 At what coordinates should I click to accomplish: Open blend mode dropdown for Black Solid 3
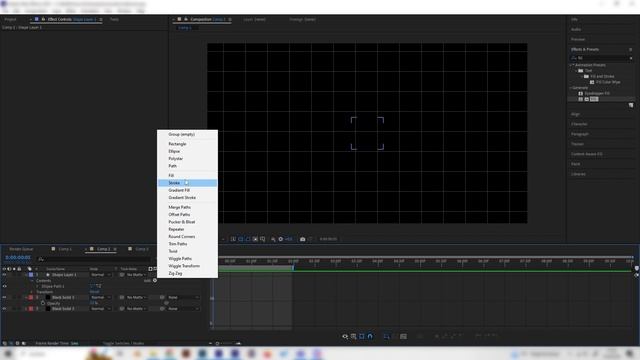click(x=100, y=298)
